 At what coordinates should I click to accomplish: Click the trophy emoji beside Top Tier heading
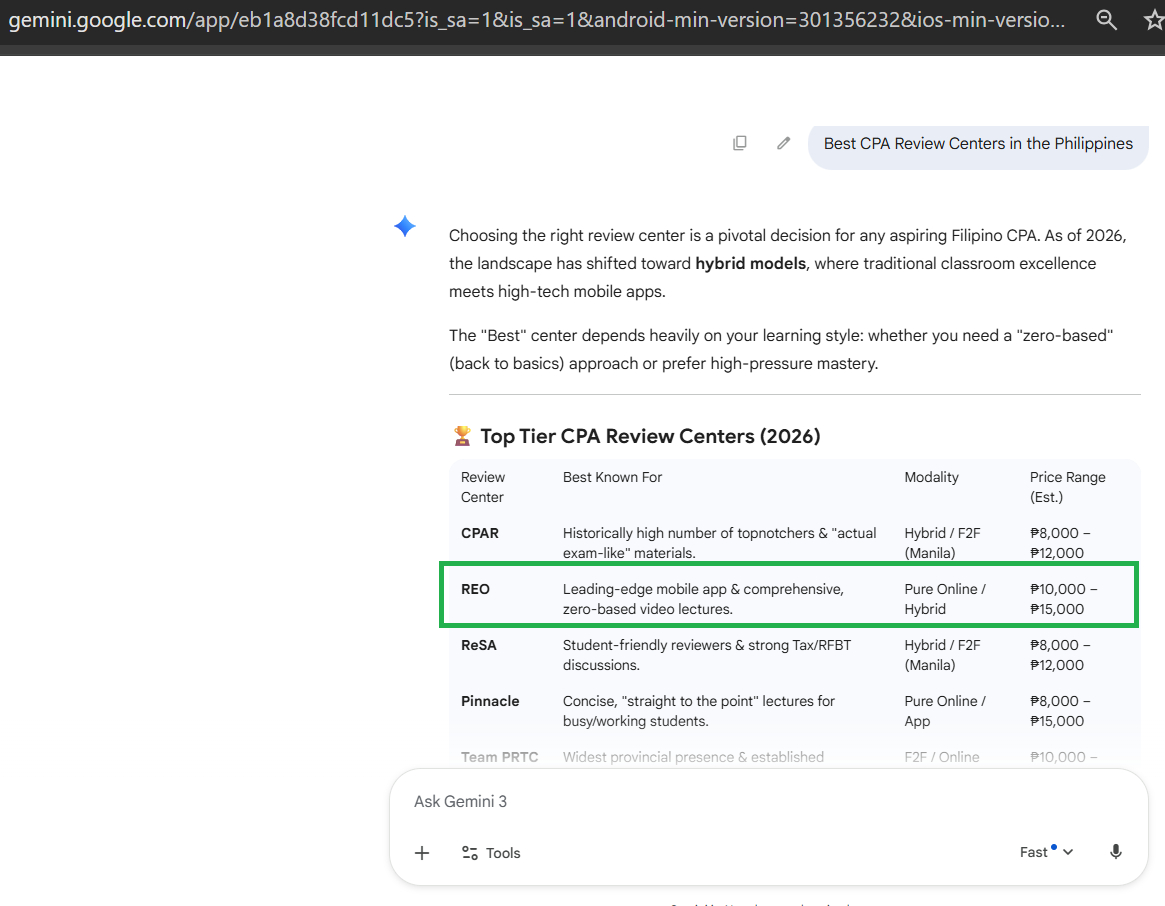[462, 436]
